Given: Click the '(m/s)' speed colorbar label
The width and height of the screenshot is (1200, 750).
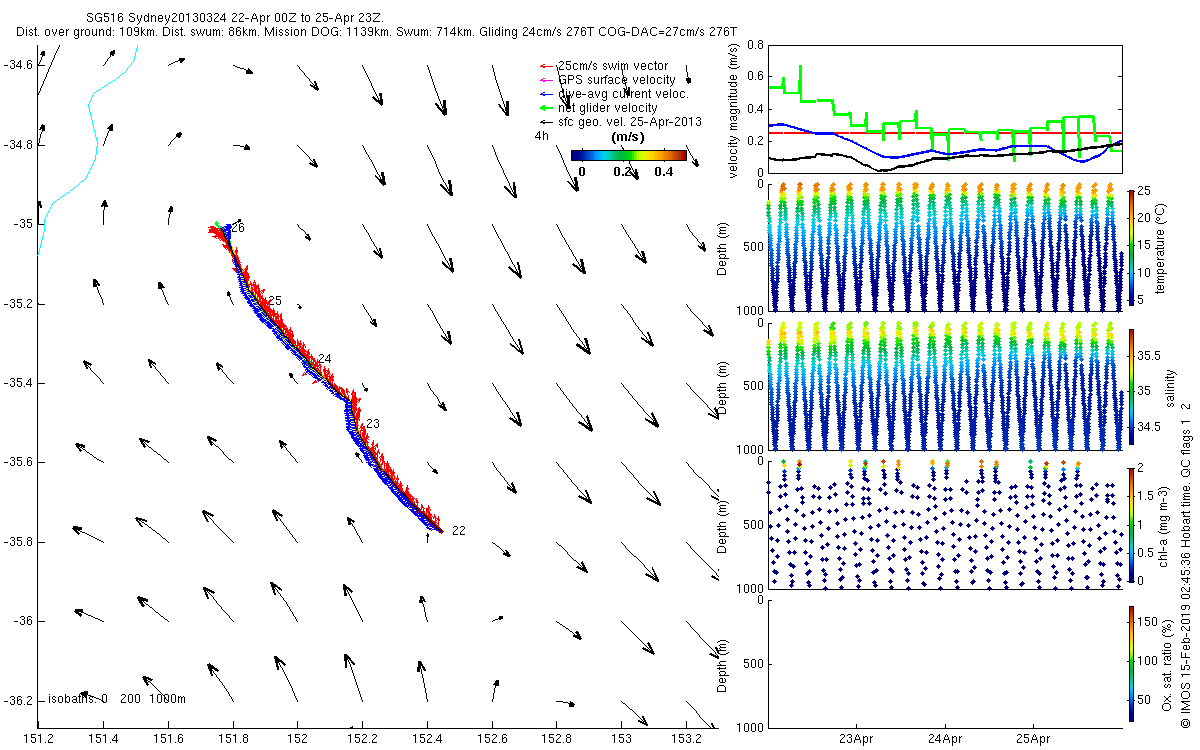Looking at the screenshot, I should tap(627, 138).
